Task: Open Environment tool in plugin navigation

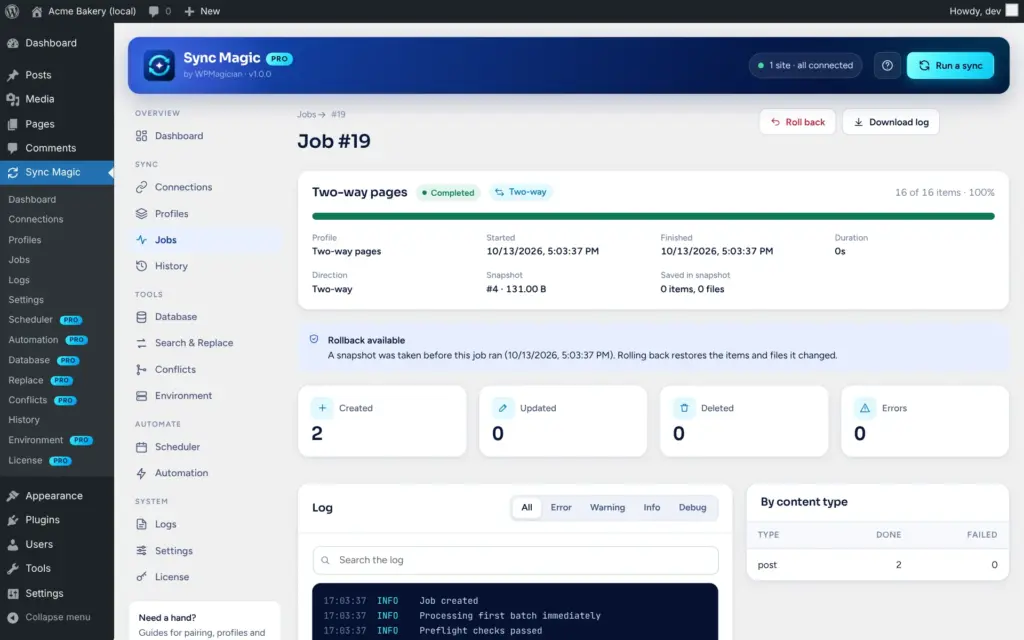Action: 204,396
